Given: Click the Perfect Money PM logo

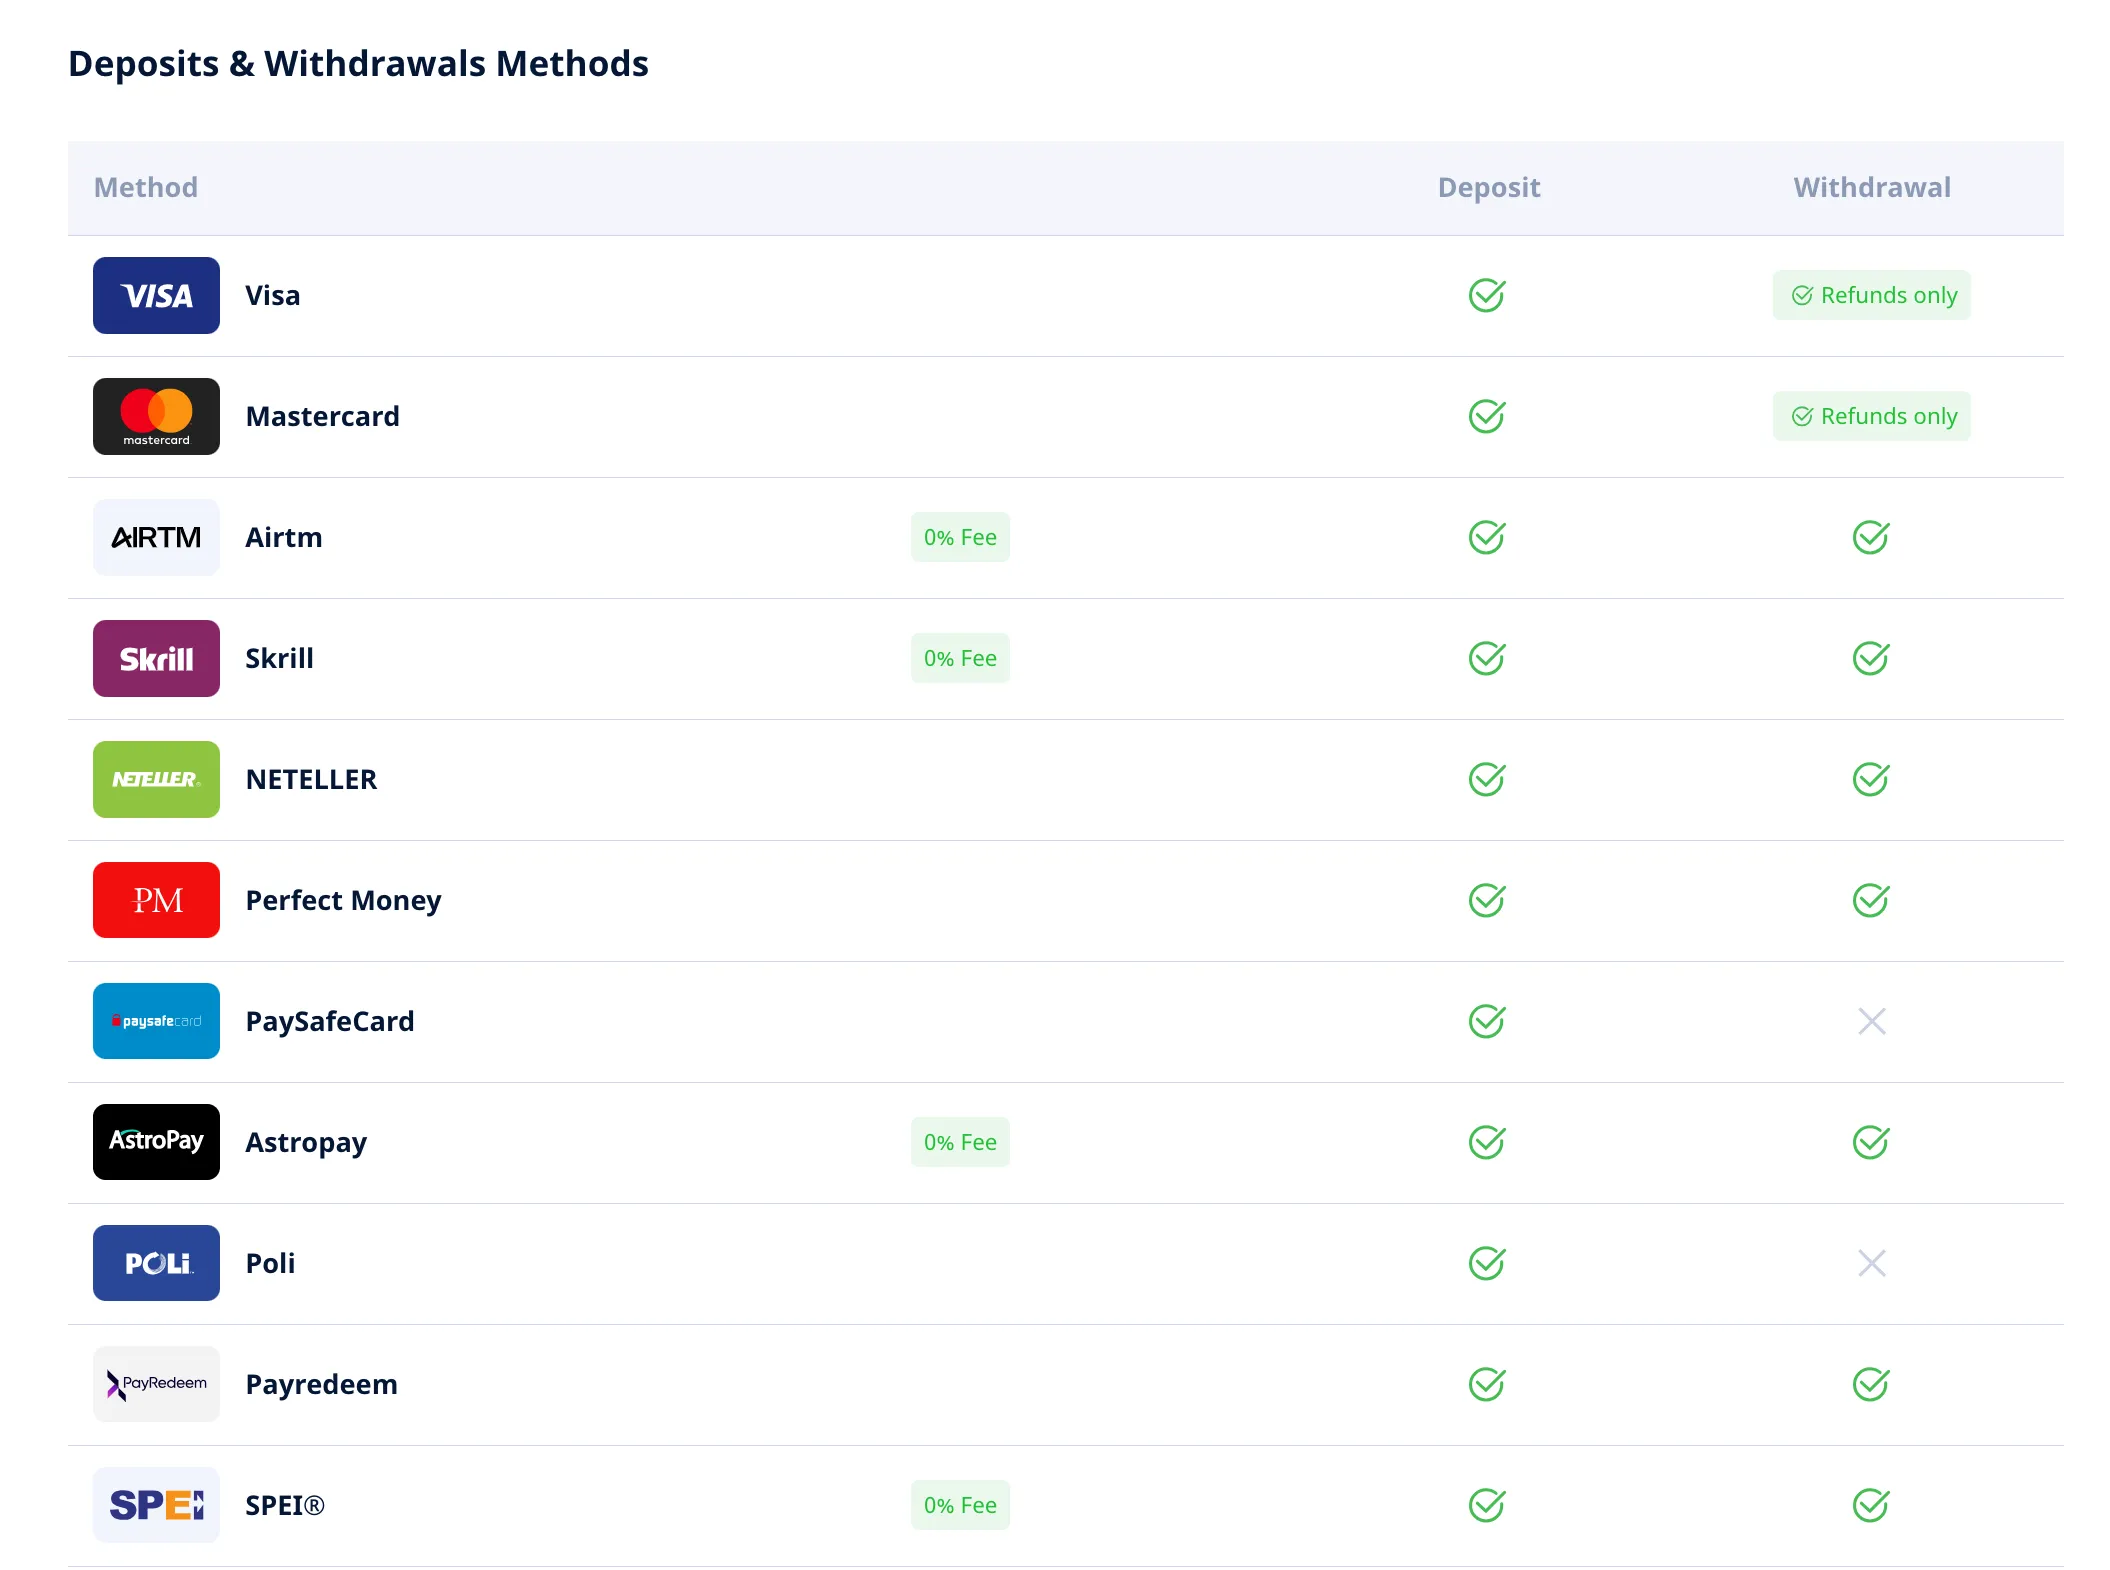Looking at the screenshot, I should [x=156, y=900].
